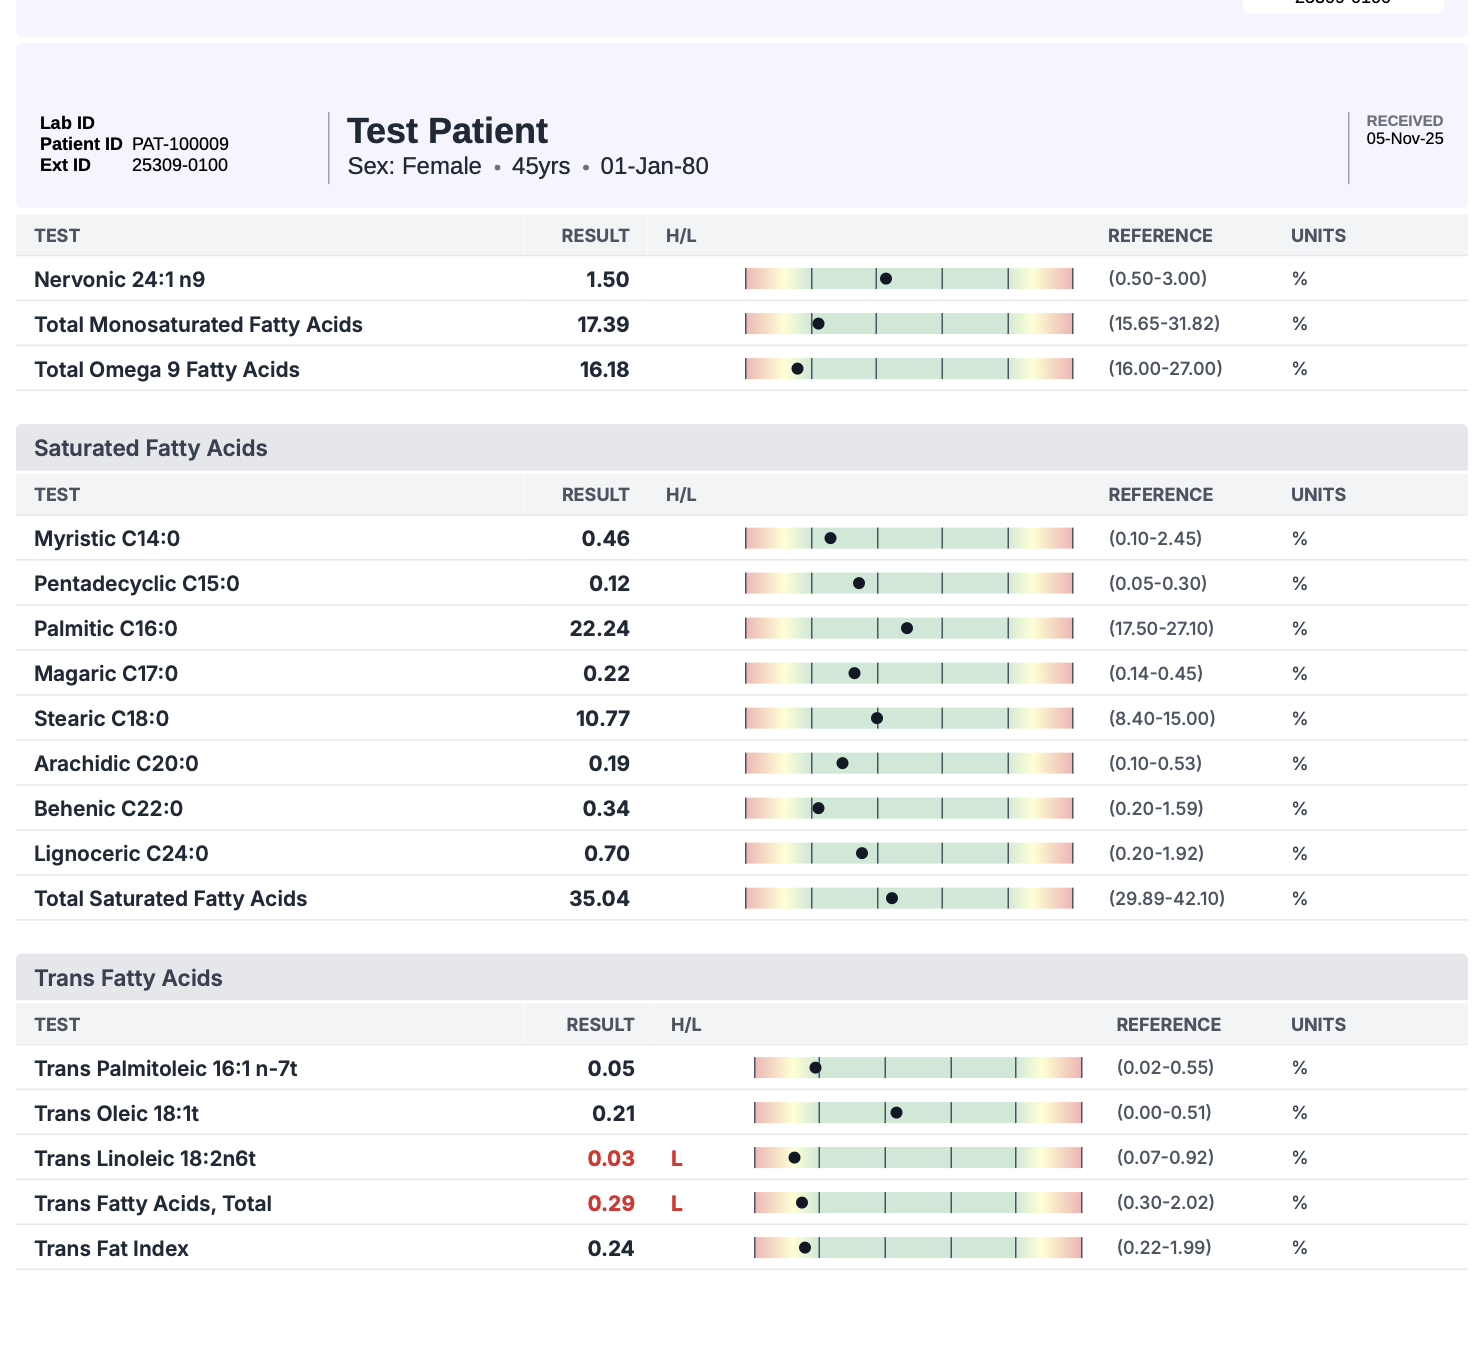Click the Patient ID value PAT-100009
Viewport: 1478px width, 1370px height.
coord(180,144)
